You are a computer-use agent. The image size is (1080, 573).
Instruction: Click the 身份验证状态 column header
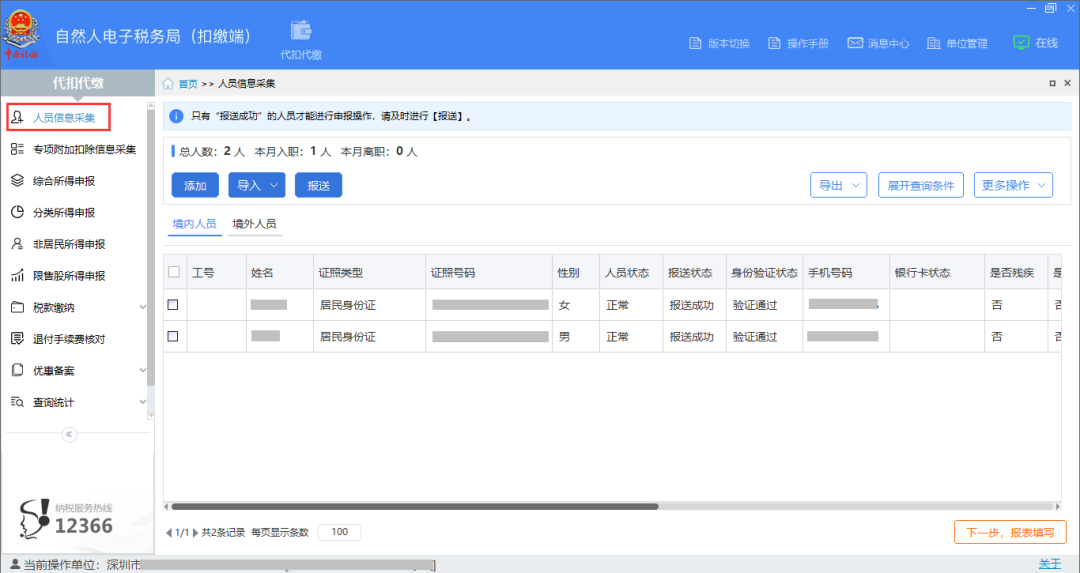tap(765, 273)
